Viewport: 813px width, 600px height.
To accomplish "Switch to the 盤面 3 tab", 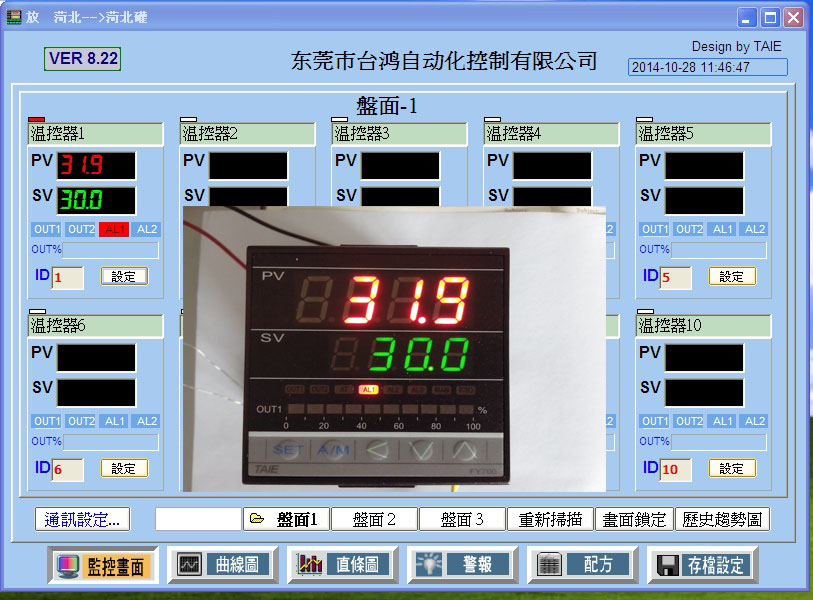I will click(x=462, y=519).
